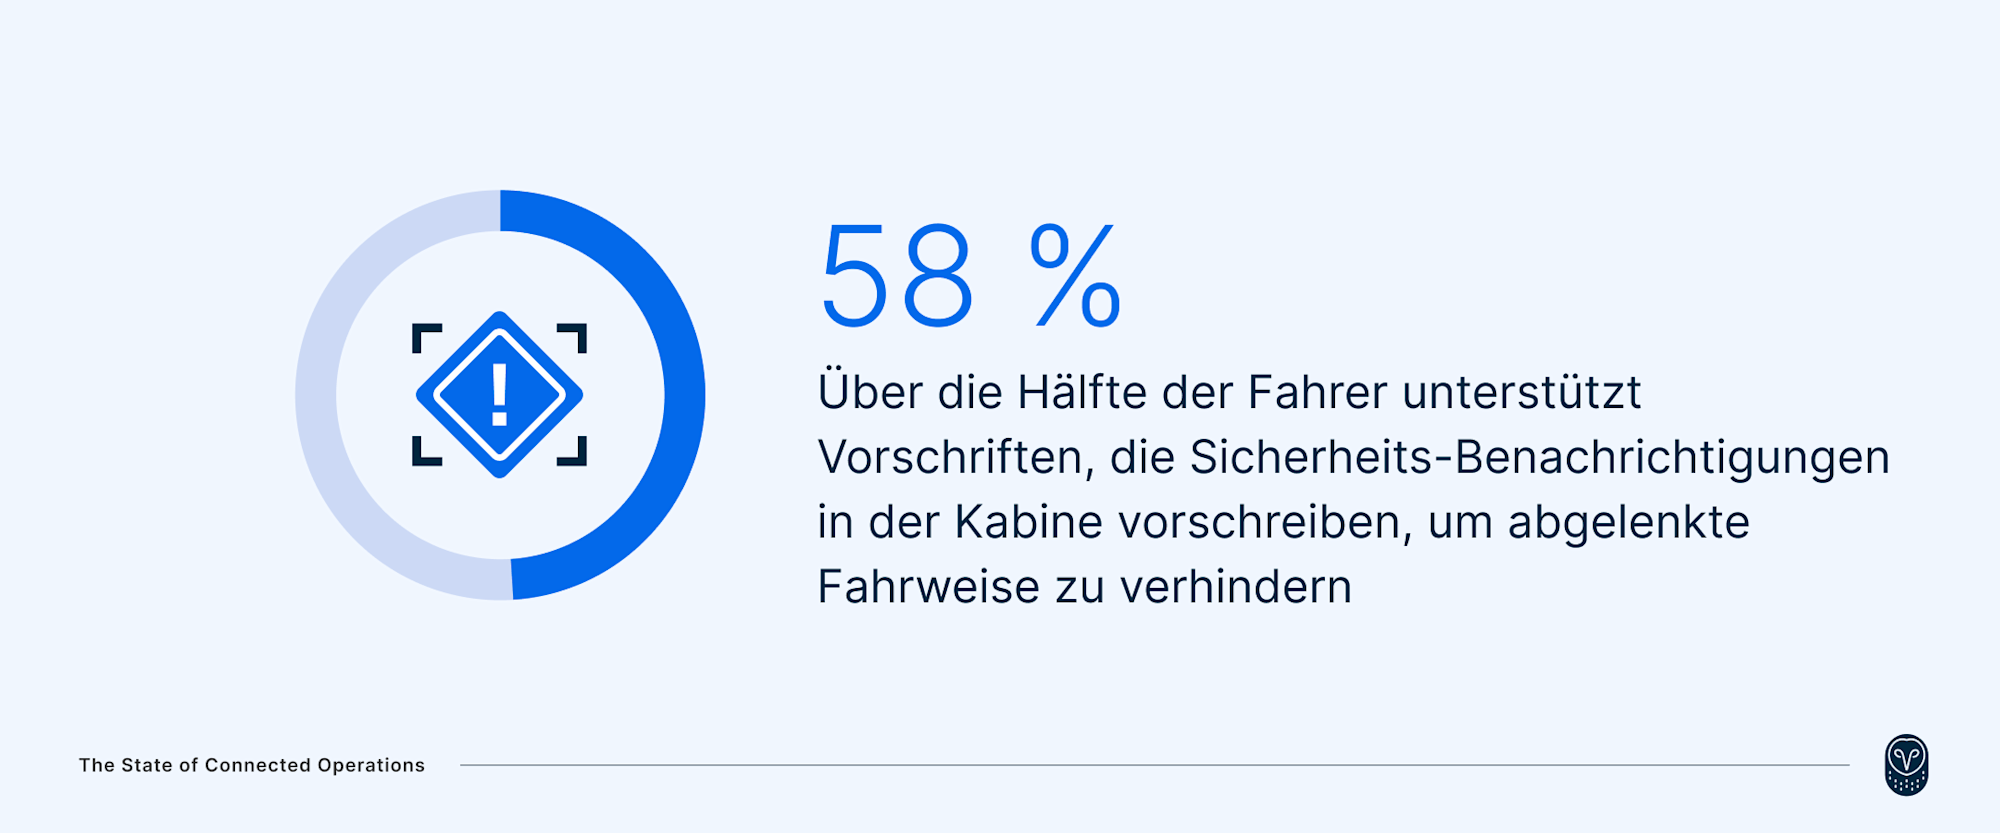The height and width of the screenshot is (833, 2000).
Task: Select the white exclamation mark in the diamond
Action: coord(499,395)
